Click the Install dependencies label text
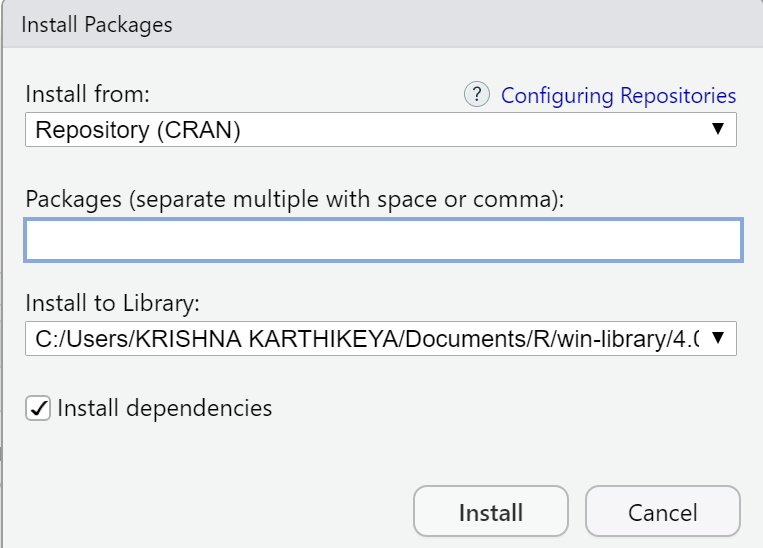This screenshot has width=763, height=548. click(165, 408)
